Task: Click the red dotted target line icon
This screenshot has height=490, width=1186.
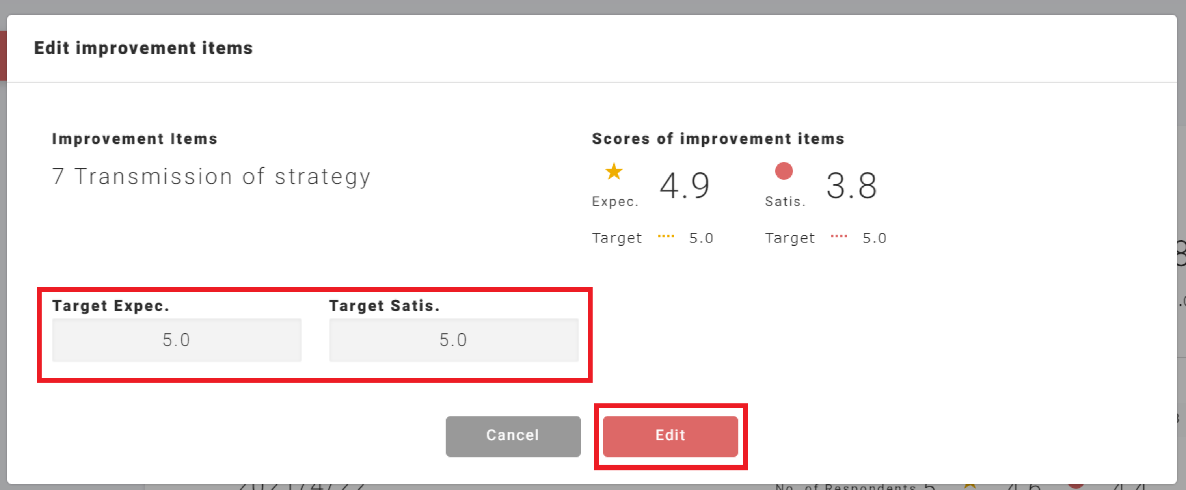Action: (839, 238)
